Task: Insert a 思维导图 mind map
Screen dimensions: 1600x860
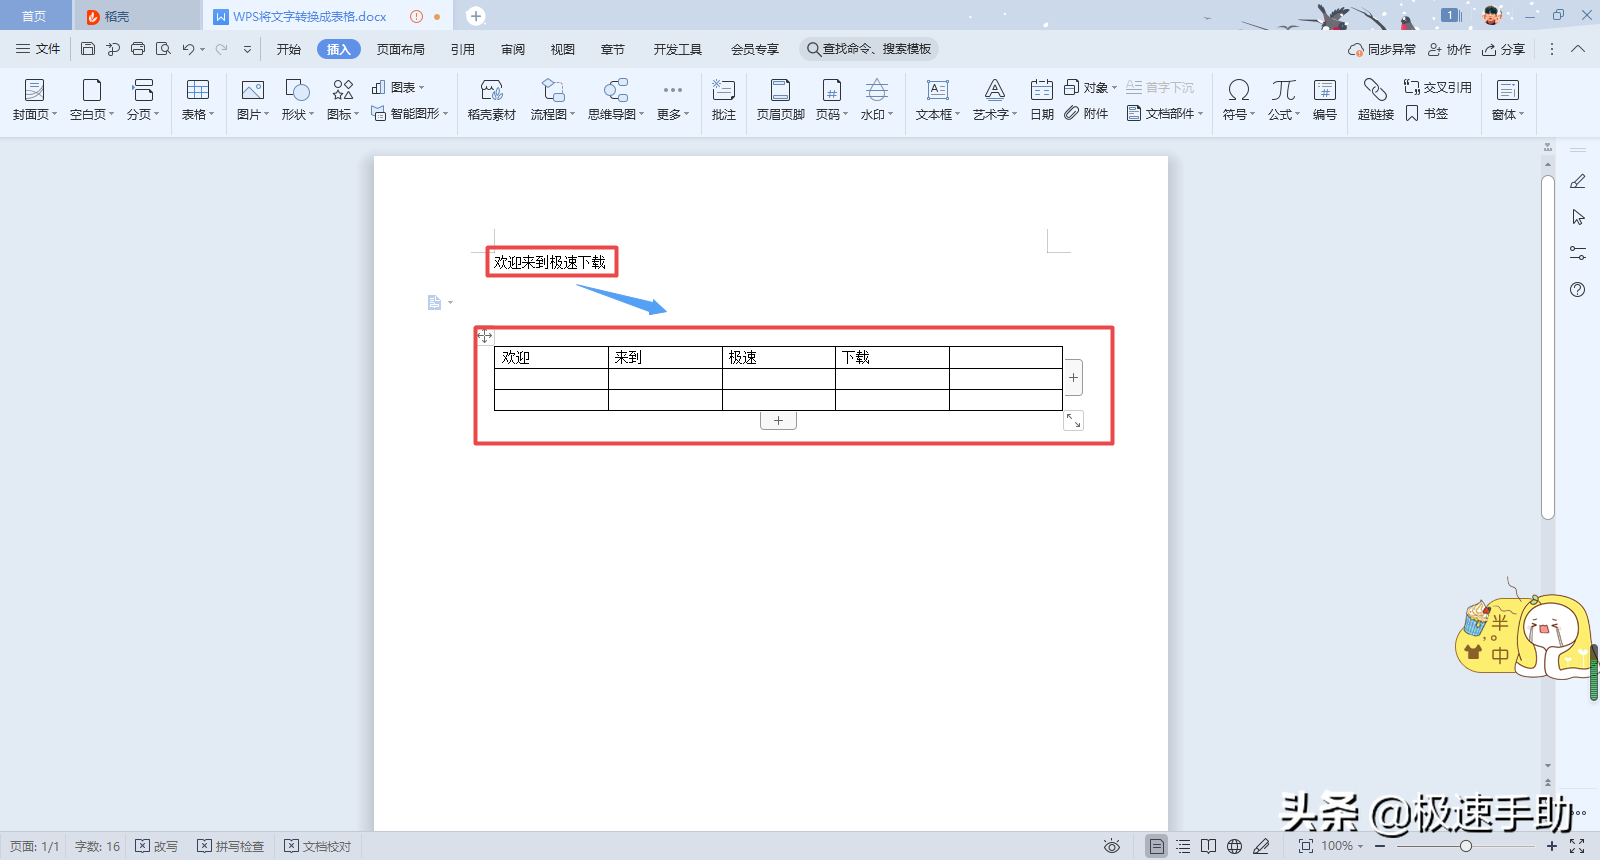Action: click(615, 100)
